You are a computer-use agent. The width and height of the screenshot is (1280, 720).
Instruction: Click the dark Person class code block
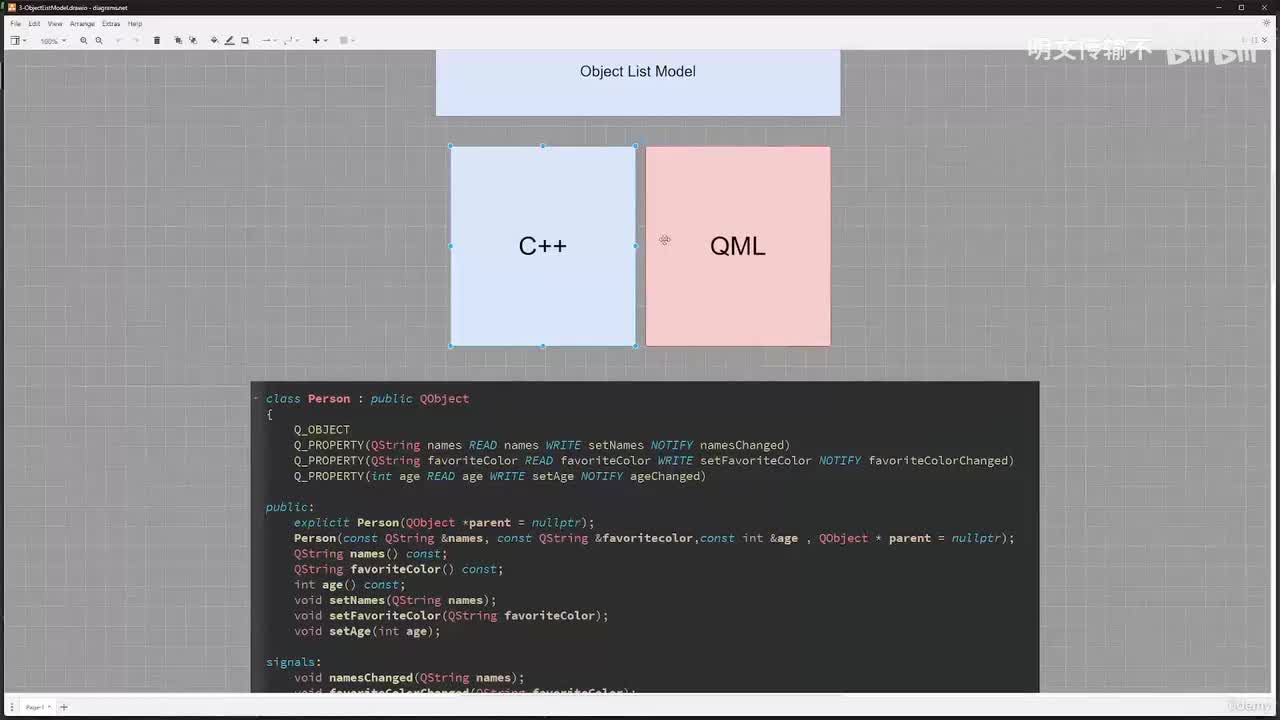[645, 537]
